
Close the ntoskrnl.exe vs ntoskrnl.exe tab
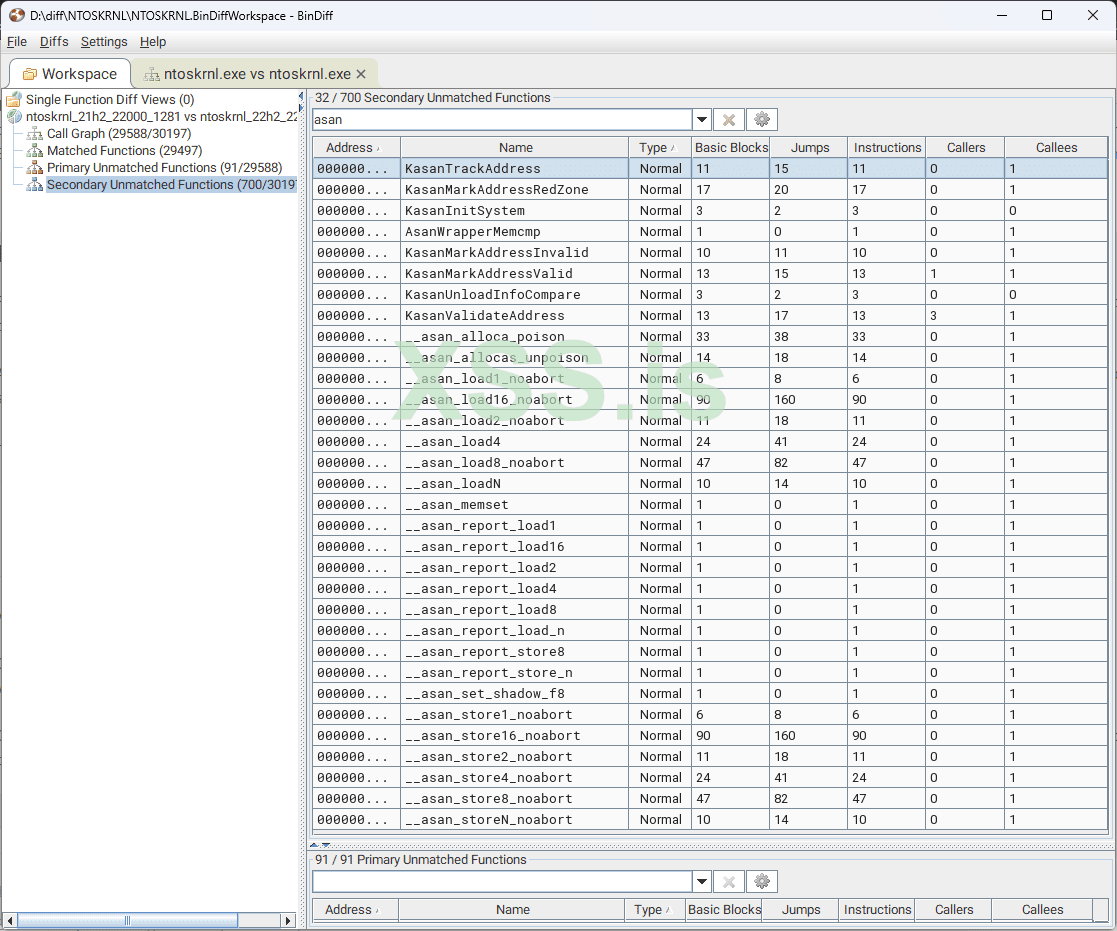361,74
